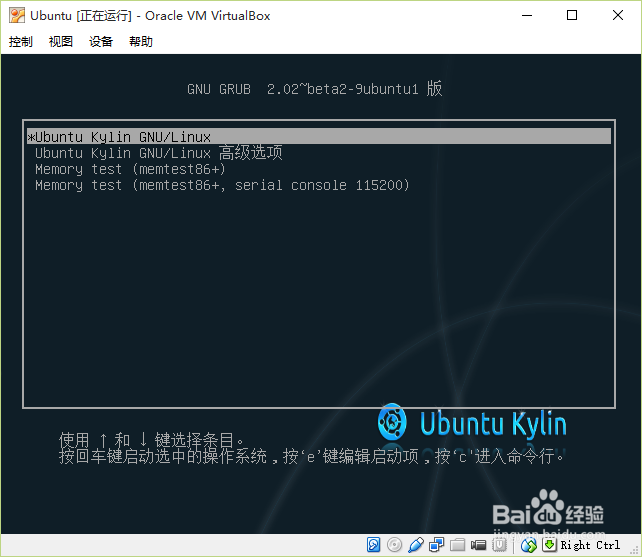Click the CPU virtualization features status icon
Screen dimensions: 642x557
tap(499, 545)
